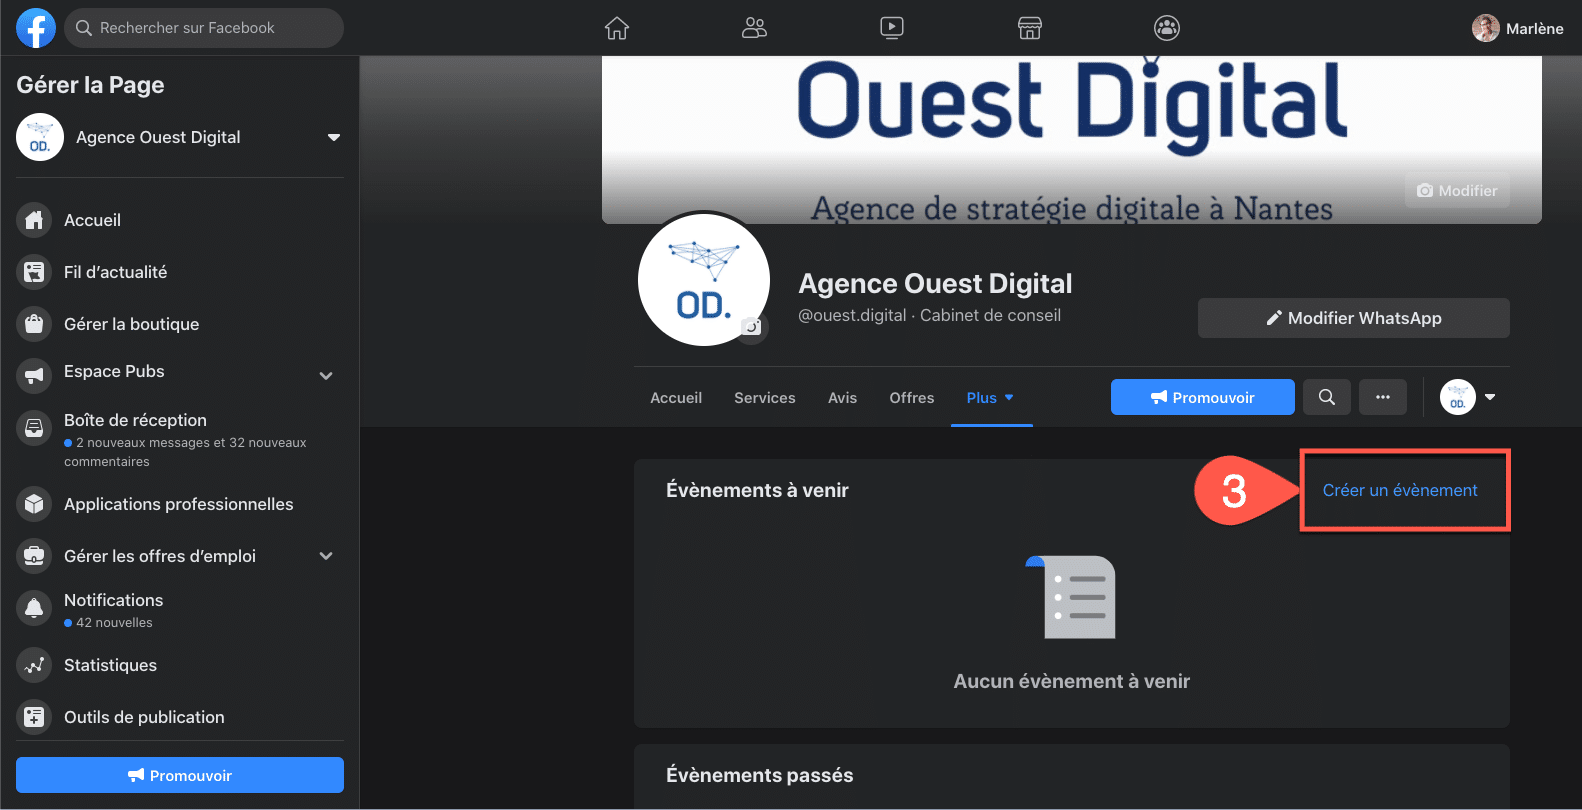Select the Avis tab
Viewport: 1582px width, 810px height.
pos(842,398)
